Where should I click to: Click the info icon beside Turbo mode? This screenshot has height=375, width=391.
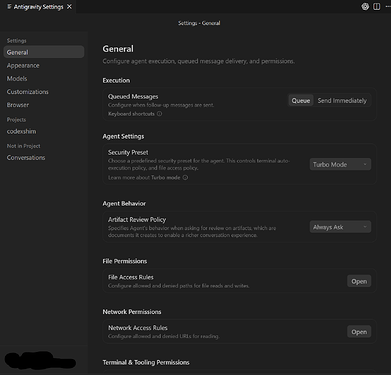[x=185, y=177]
